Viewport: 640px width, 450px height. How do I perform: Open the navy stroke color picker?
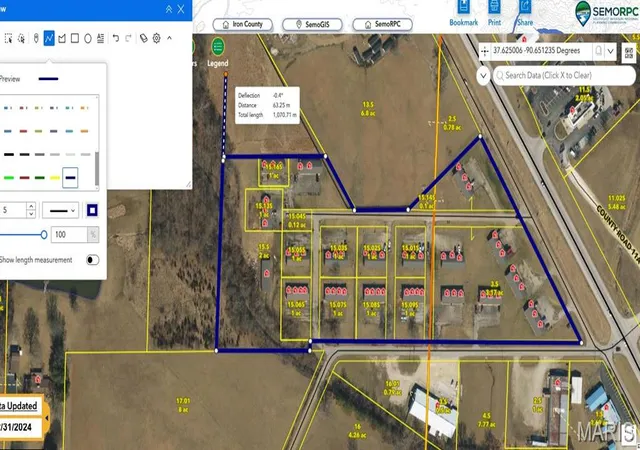point(92,211)
